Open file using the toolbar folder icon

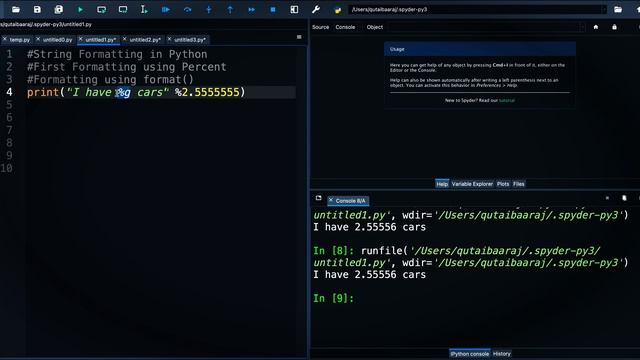pyautogui.click(x=16, y=9)
